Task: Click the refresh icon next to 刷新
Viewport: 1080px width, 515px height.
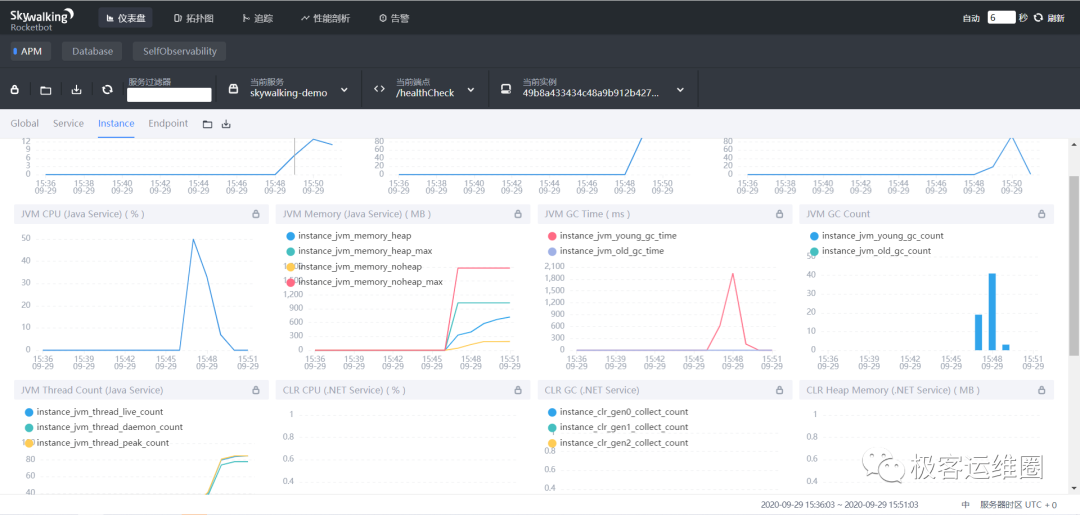Action: point(1038,18)
